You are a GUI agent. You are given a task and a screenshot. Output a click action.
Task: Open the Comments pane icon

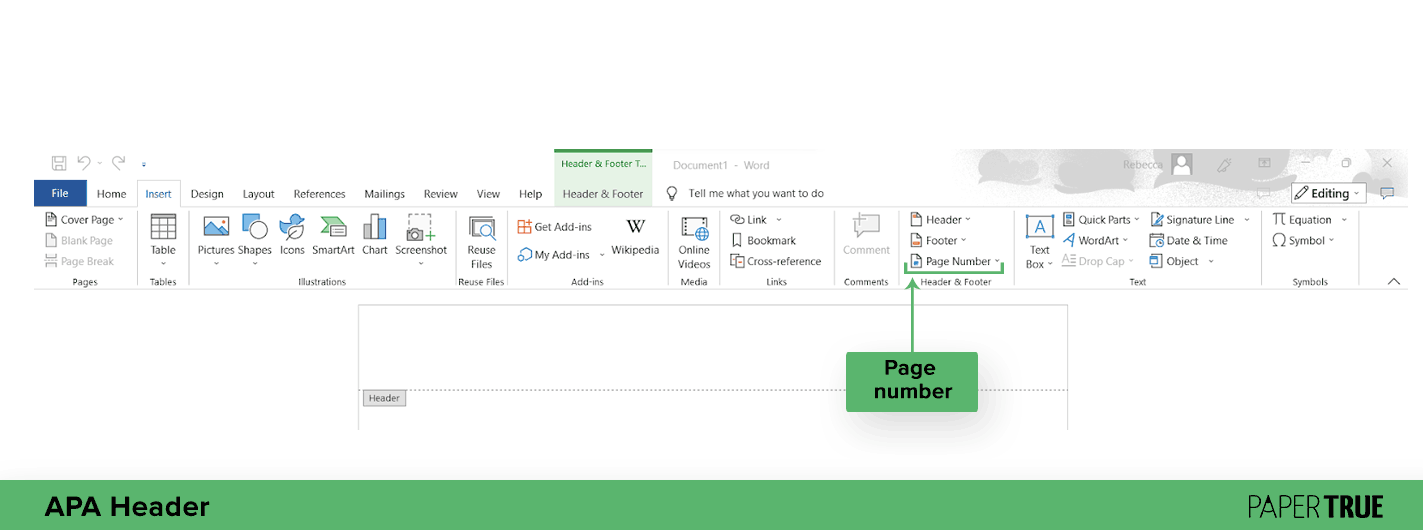pyautogui.click(x=1387, y=193)
